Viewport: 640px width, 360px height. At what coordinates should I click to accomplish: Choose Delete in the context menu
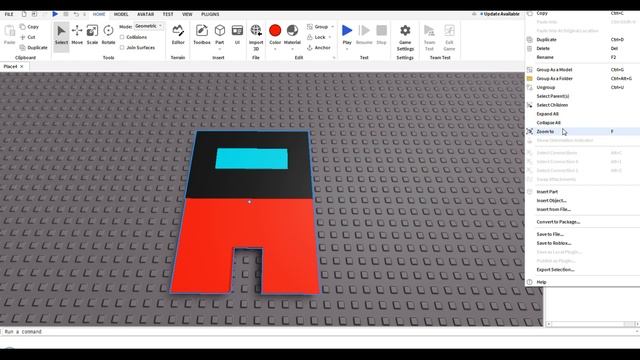click(582, 49)
